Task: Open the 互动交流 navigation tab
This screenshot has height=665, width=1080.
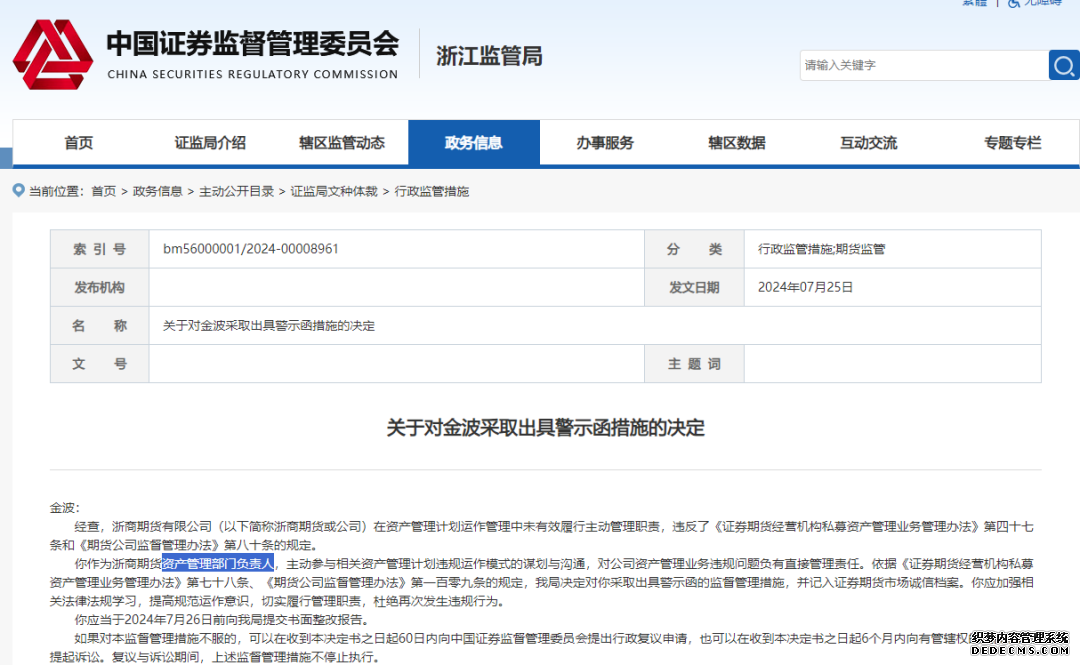Action: click(869, 143)
